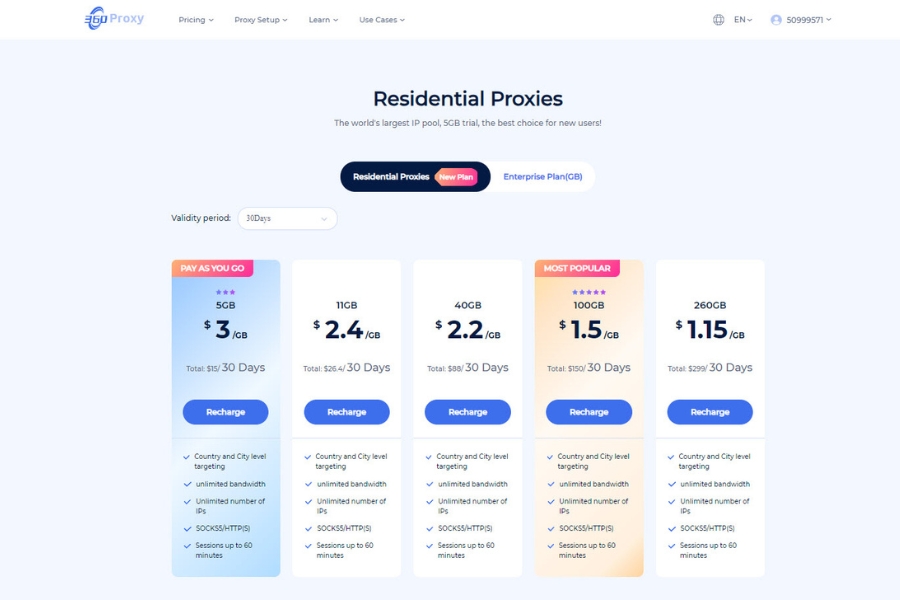This screenshot has width=900, height=600.
Task: Click the 5GB plan title
Action: pos(226,305)
